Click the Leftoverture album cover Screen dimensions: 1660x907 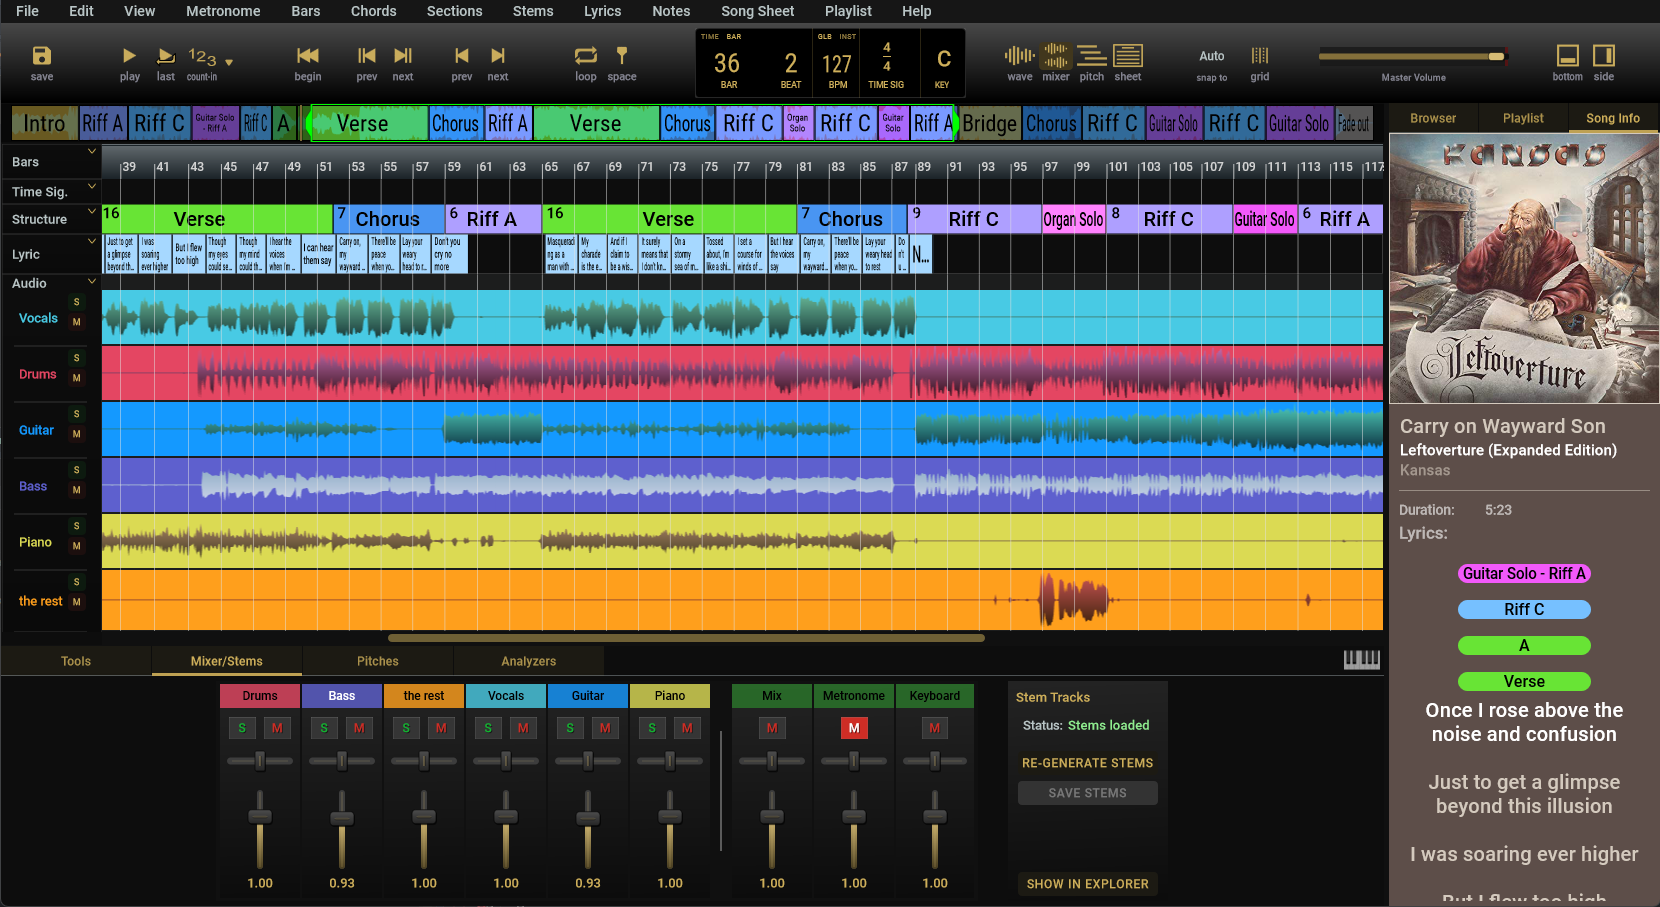tap(1524, 268)
